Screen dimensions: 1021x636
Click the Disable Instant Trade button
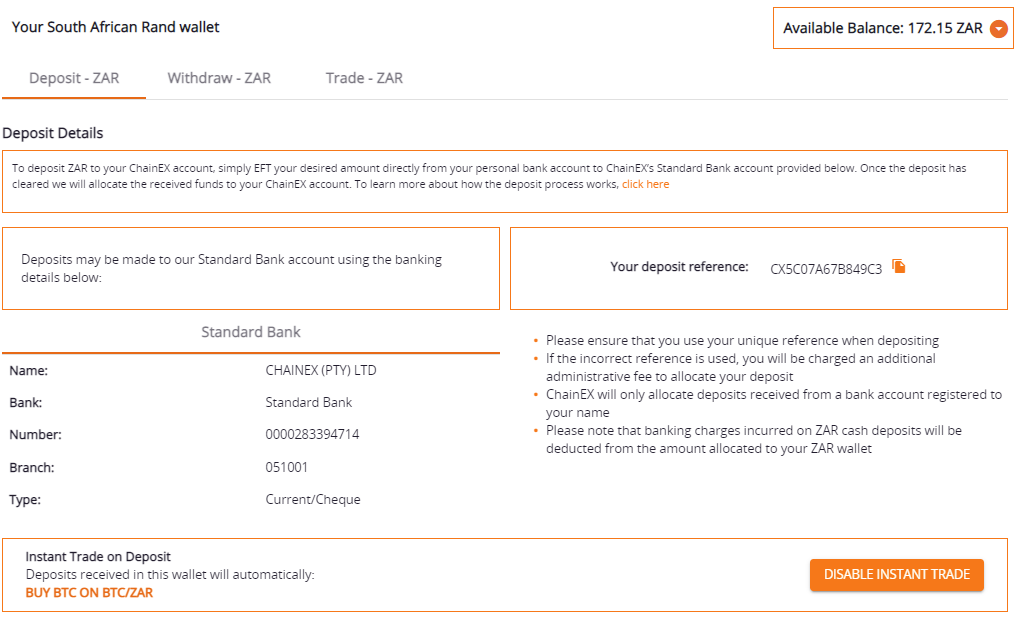coord(897,575)
